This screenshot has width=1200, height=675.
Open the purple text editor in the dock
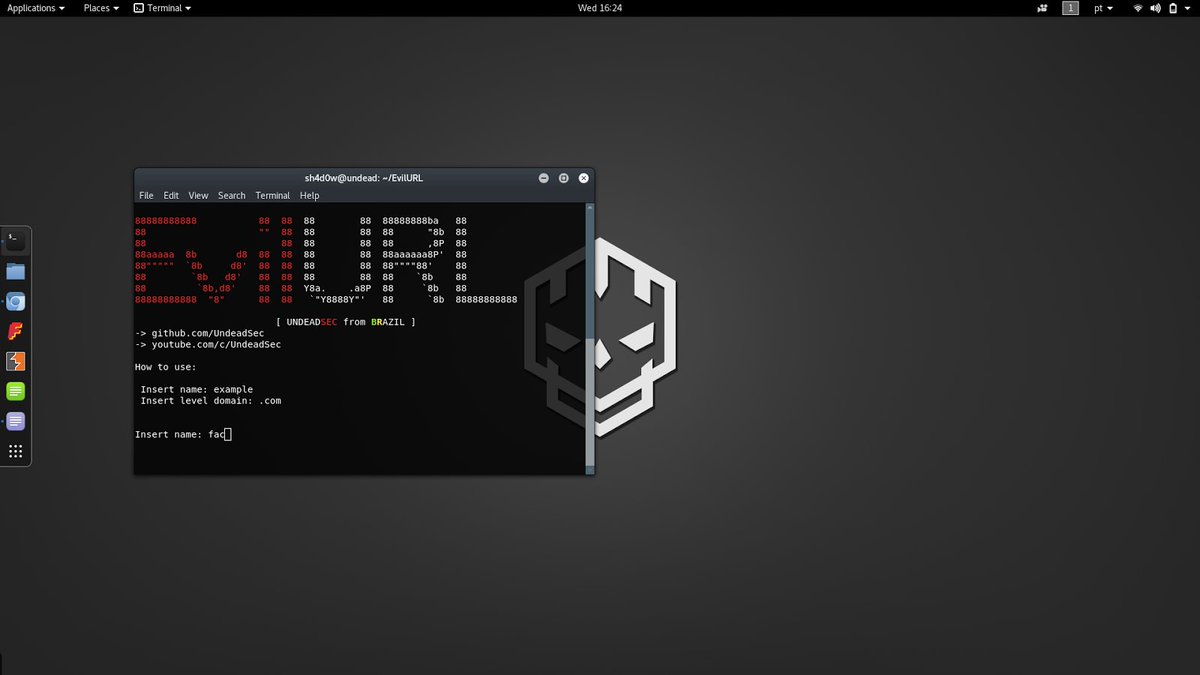coord(15,421)
